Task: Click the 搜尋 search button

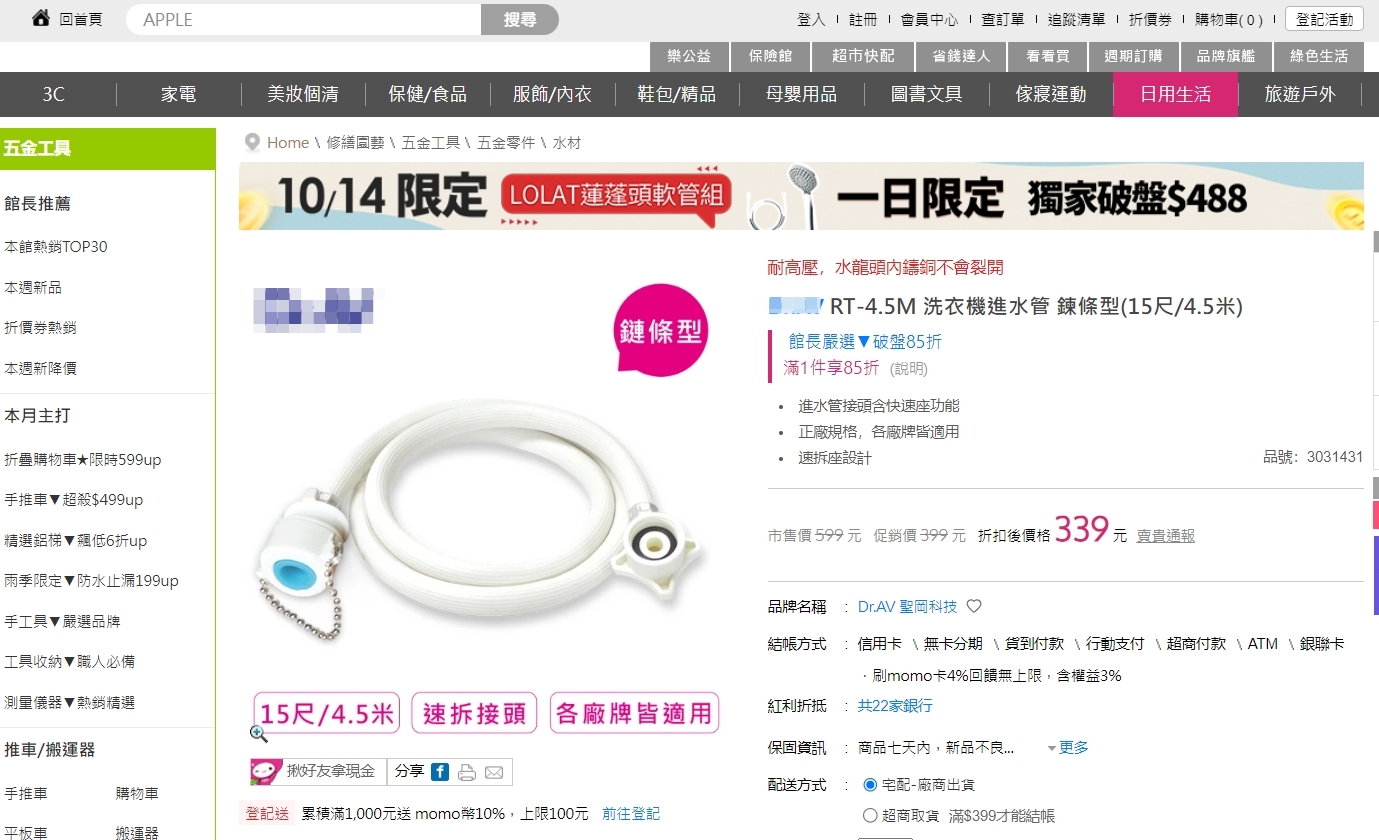Action: [520, 19]
